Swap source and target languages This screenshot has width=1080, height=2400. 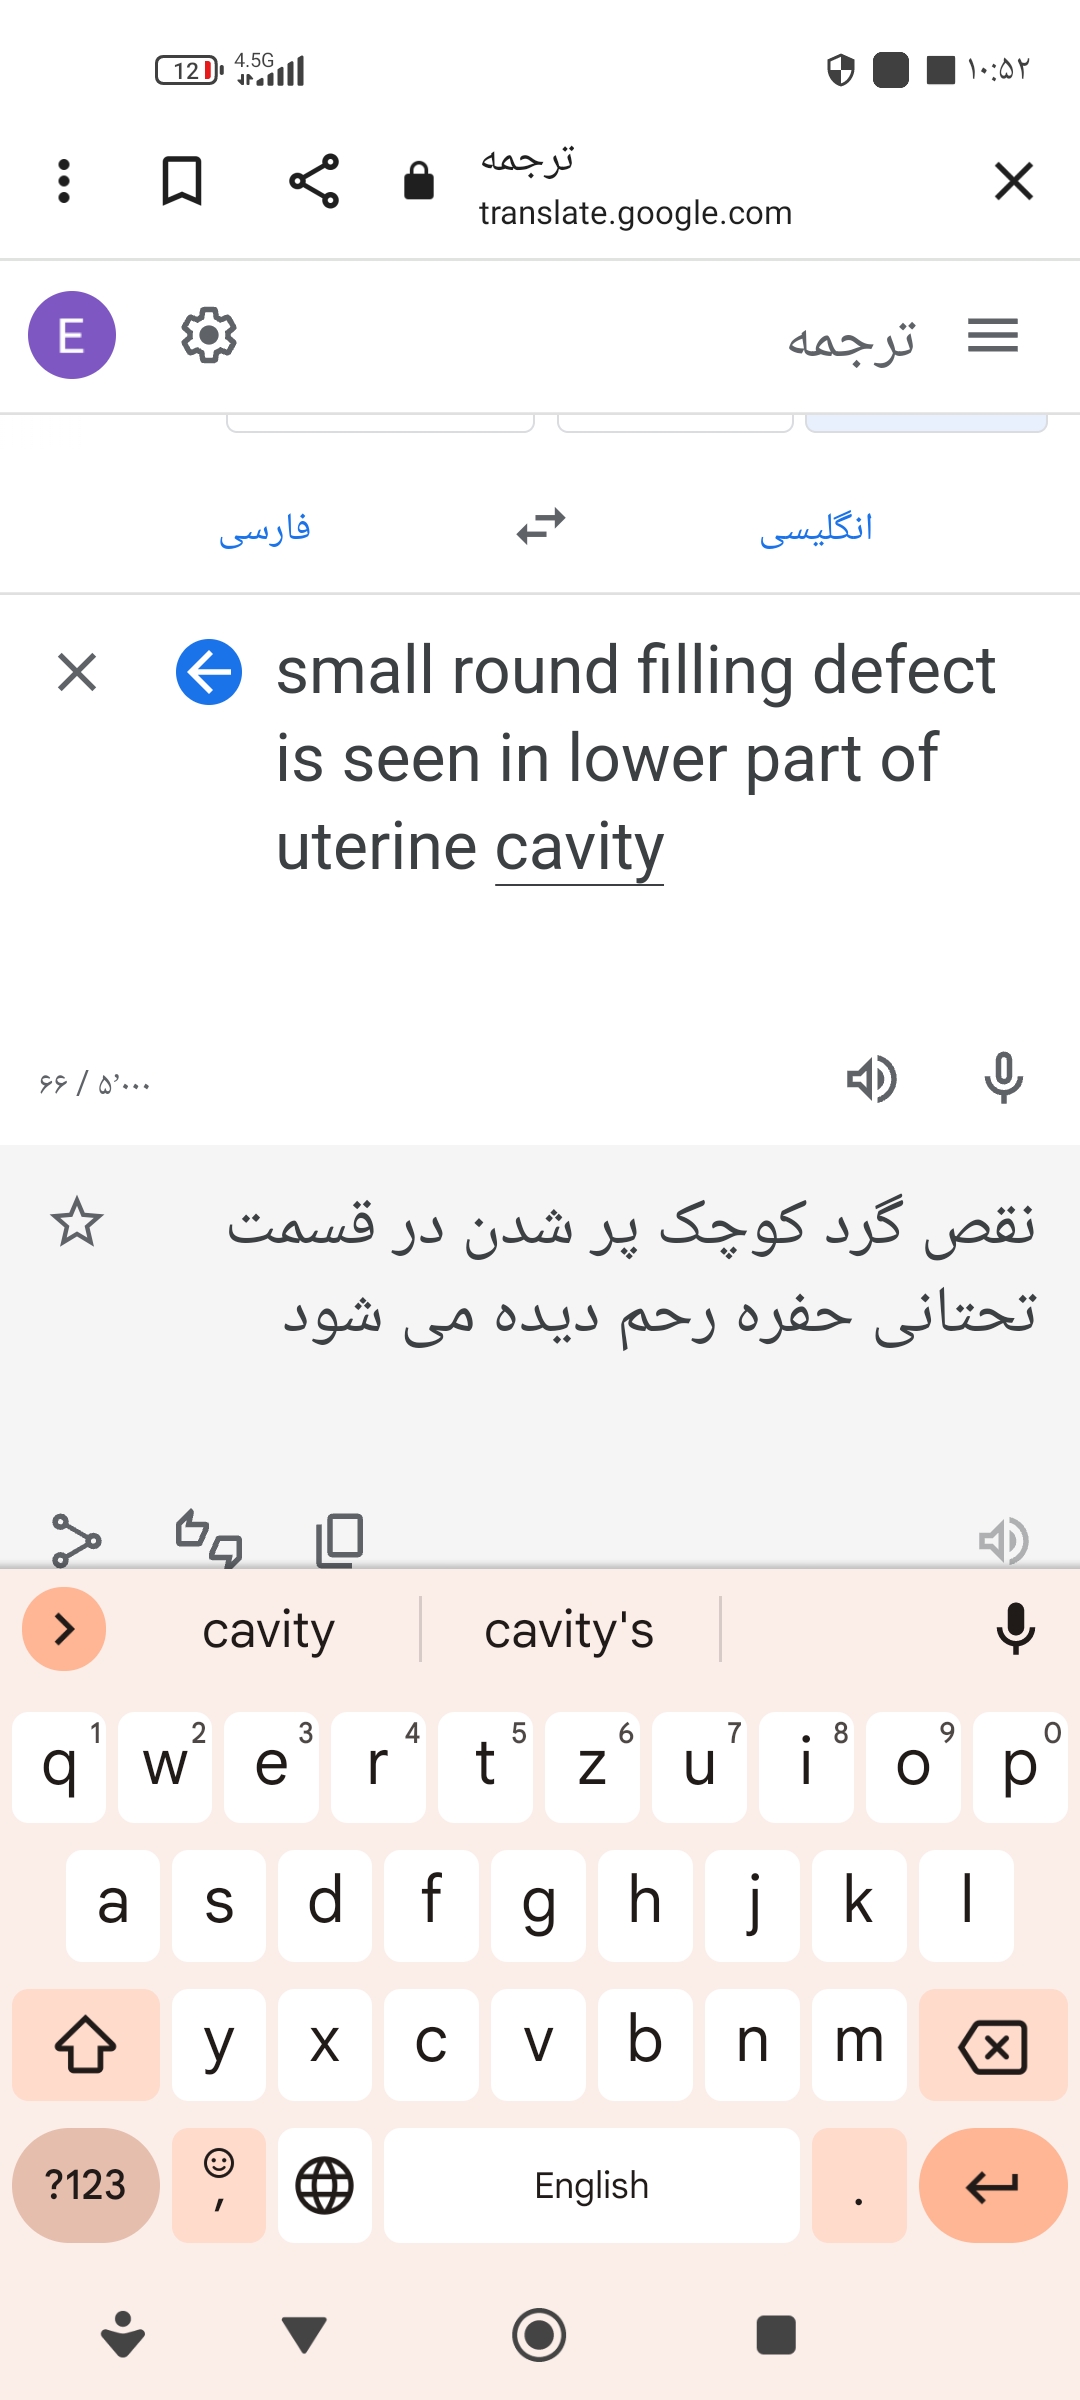[x=541, y=526]
